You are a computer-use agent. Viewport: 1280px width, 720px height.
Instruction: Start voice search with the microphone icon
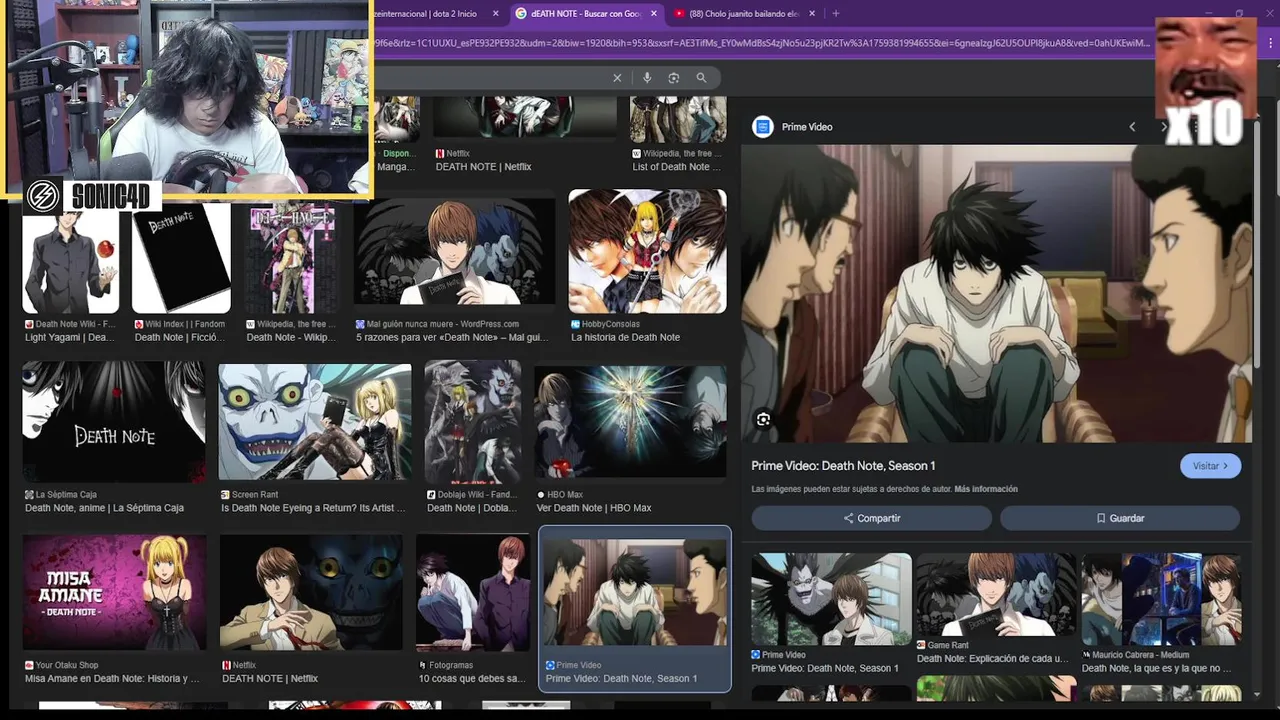coord(647,78)
